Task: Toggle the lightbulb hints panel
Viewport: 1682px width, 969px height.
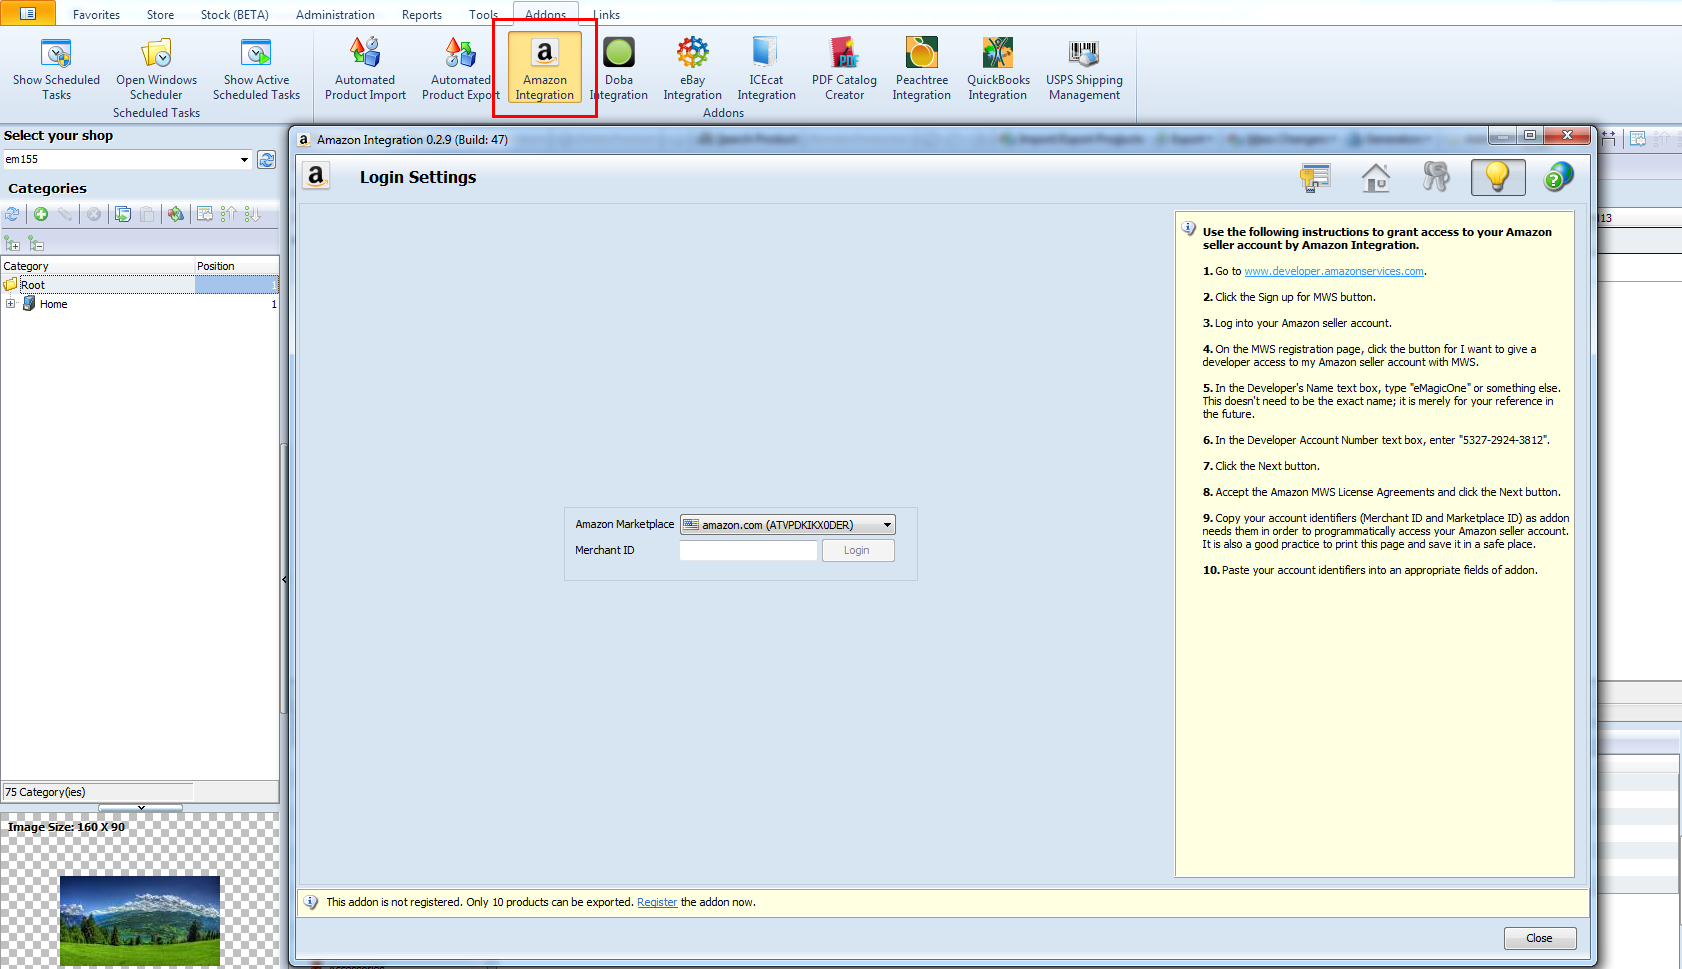Action: pyautogui.click(x=1497, y=178)
